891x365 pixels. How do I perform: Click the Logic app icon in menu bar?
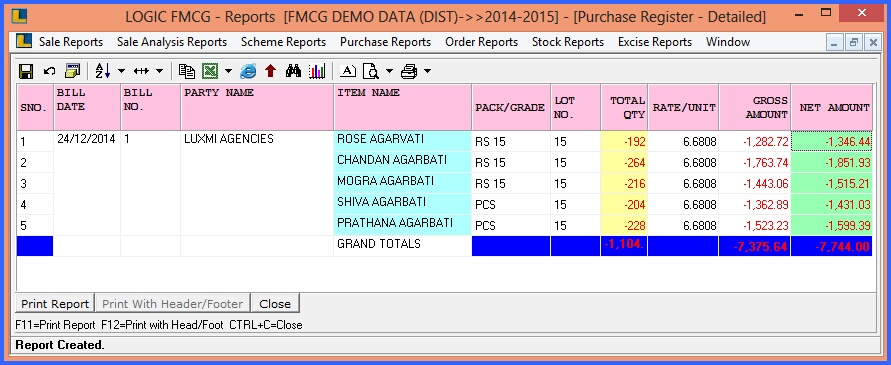tap(23, 41)
